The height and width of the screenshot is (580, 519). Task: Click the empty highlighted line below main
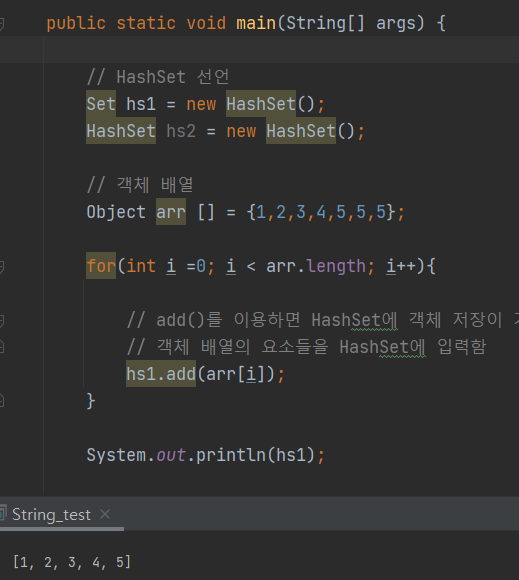[x=259, y=50]
